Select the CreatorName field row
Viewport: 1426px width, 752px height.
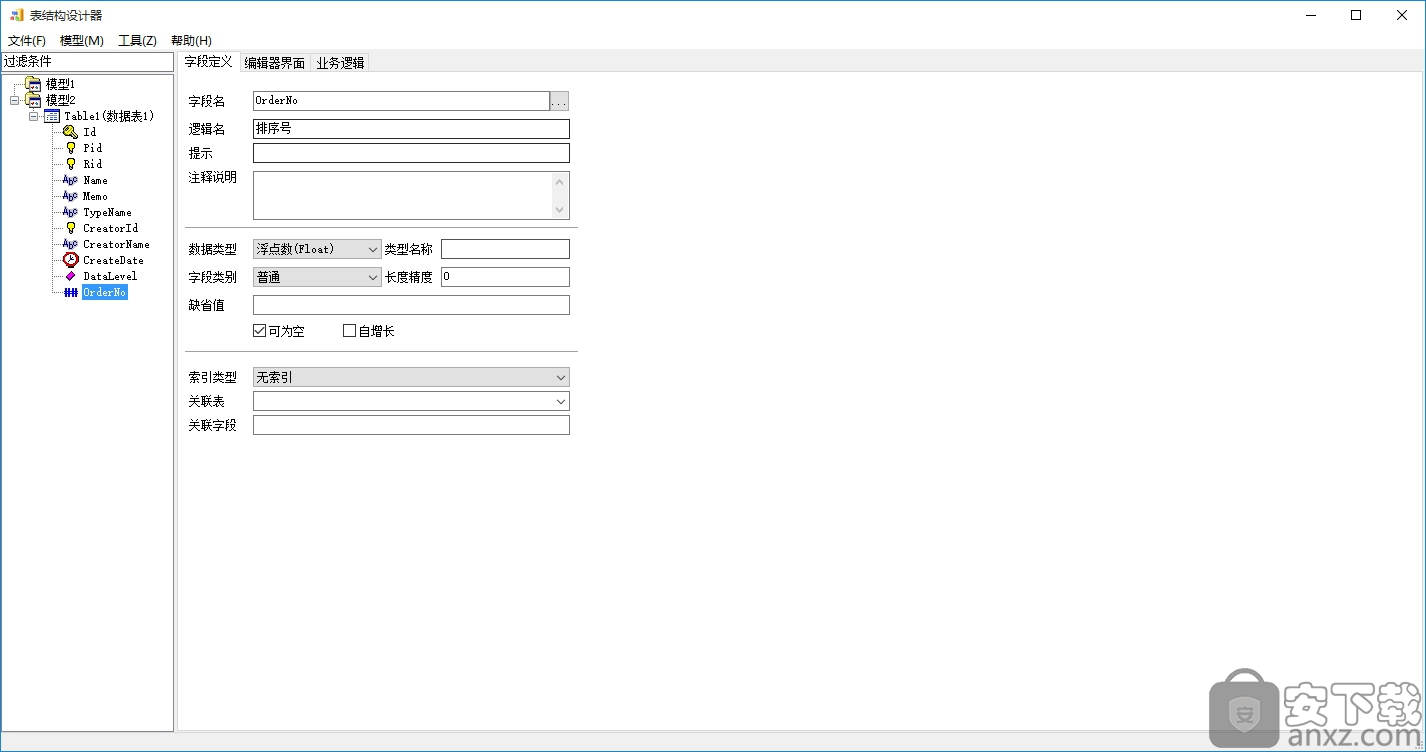[x=116, y=244]
